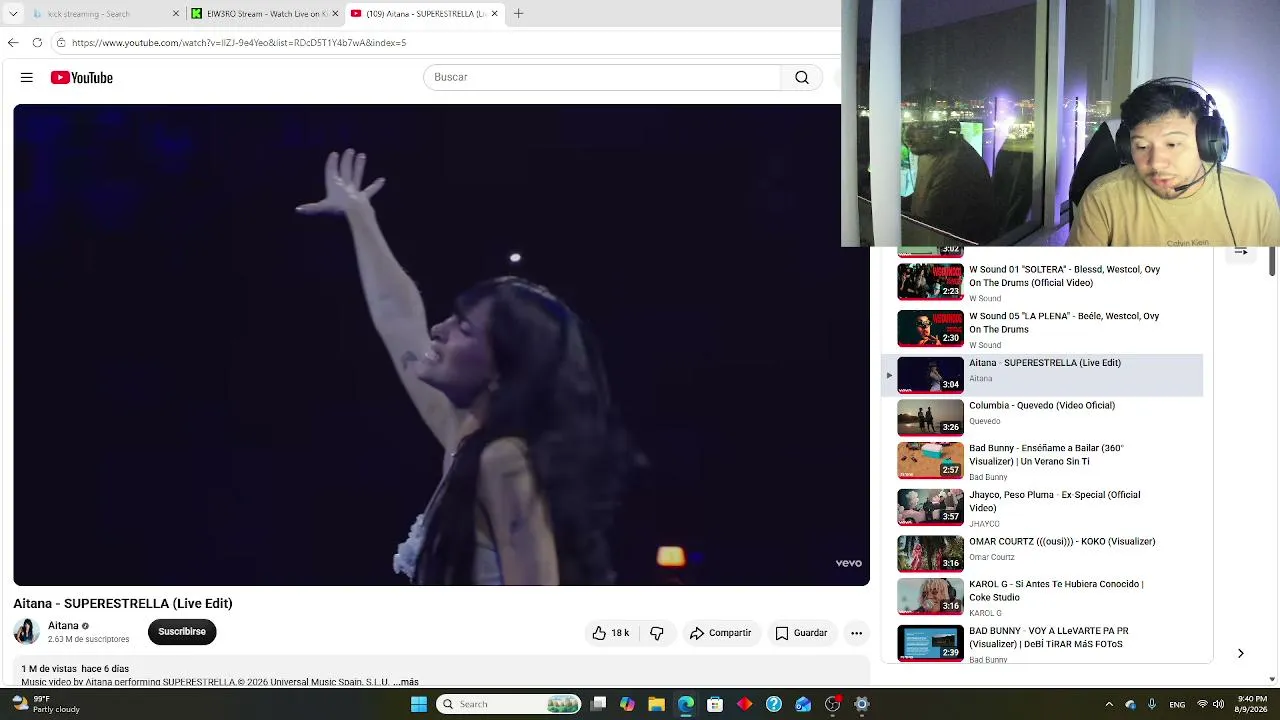Click the right chevron below the playlist
The image size is (1280, 720).
point(1240,653)
